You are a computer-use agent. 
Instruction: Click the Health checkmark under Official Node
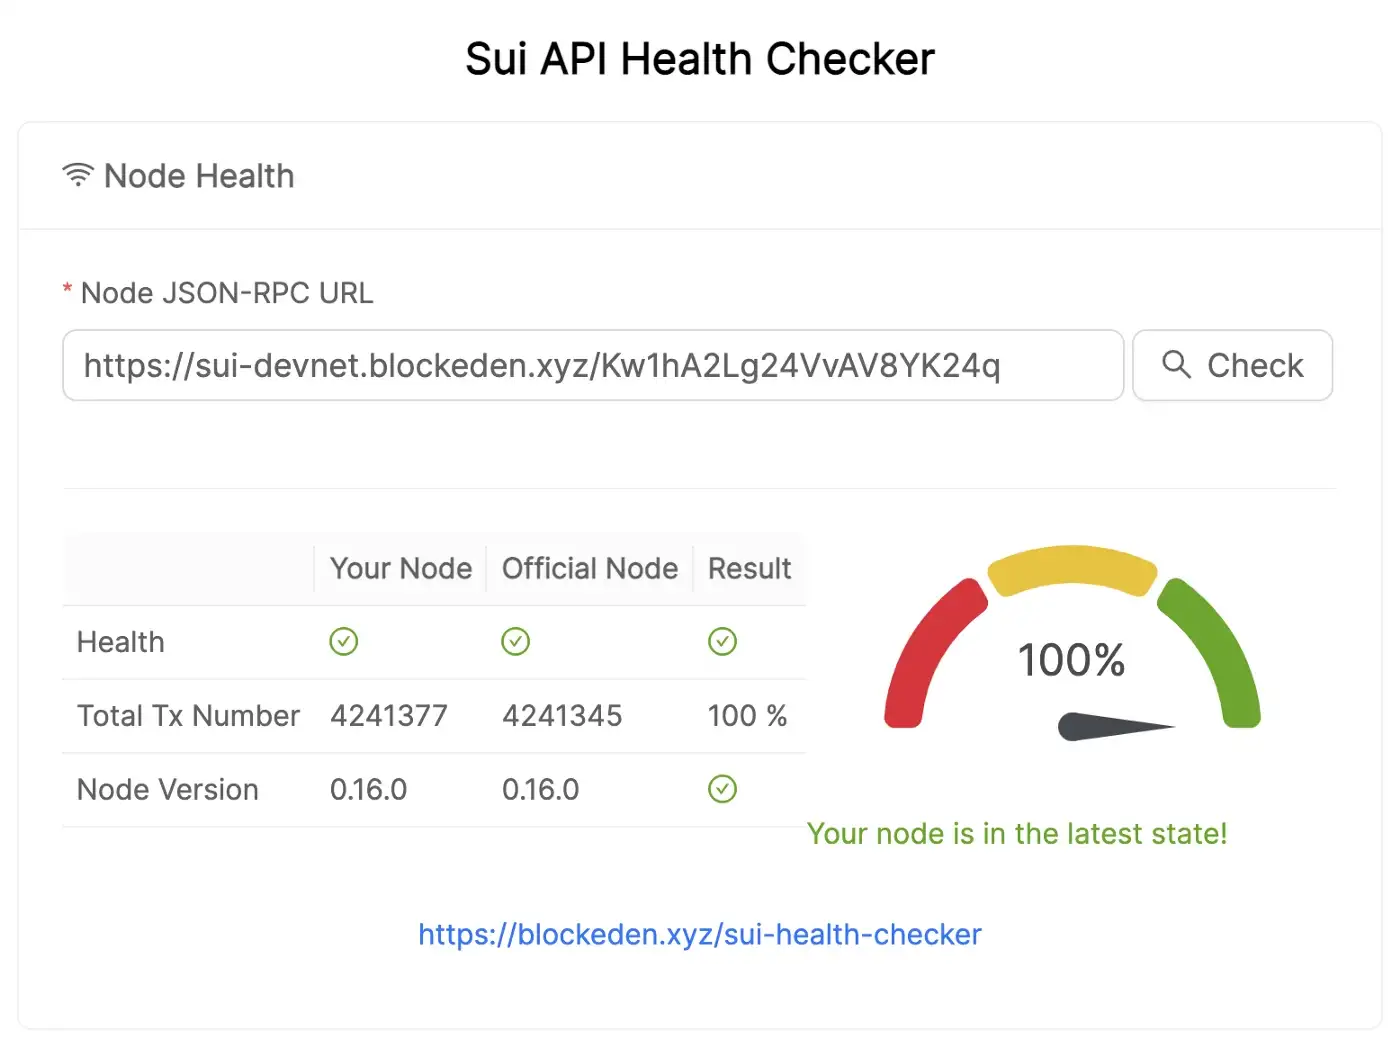click(x=515, y=641)
